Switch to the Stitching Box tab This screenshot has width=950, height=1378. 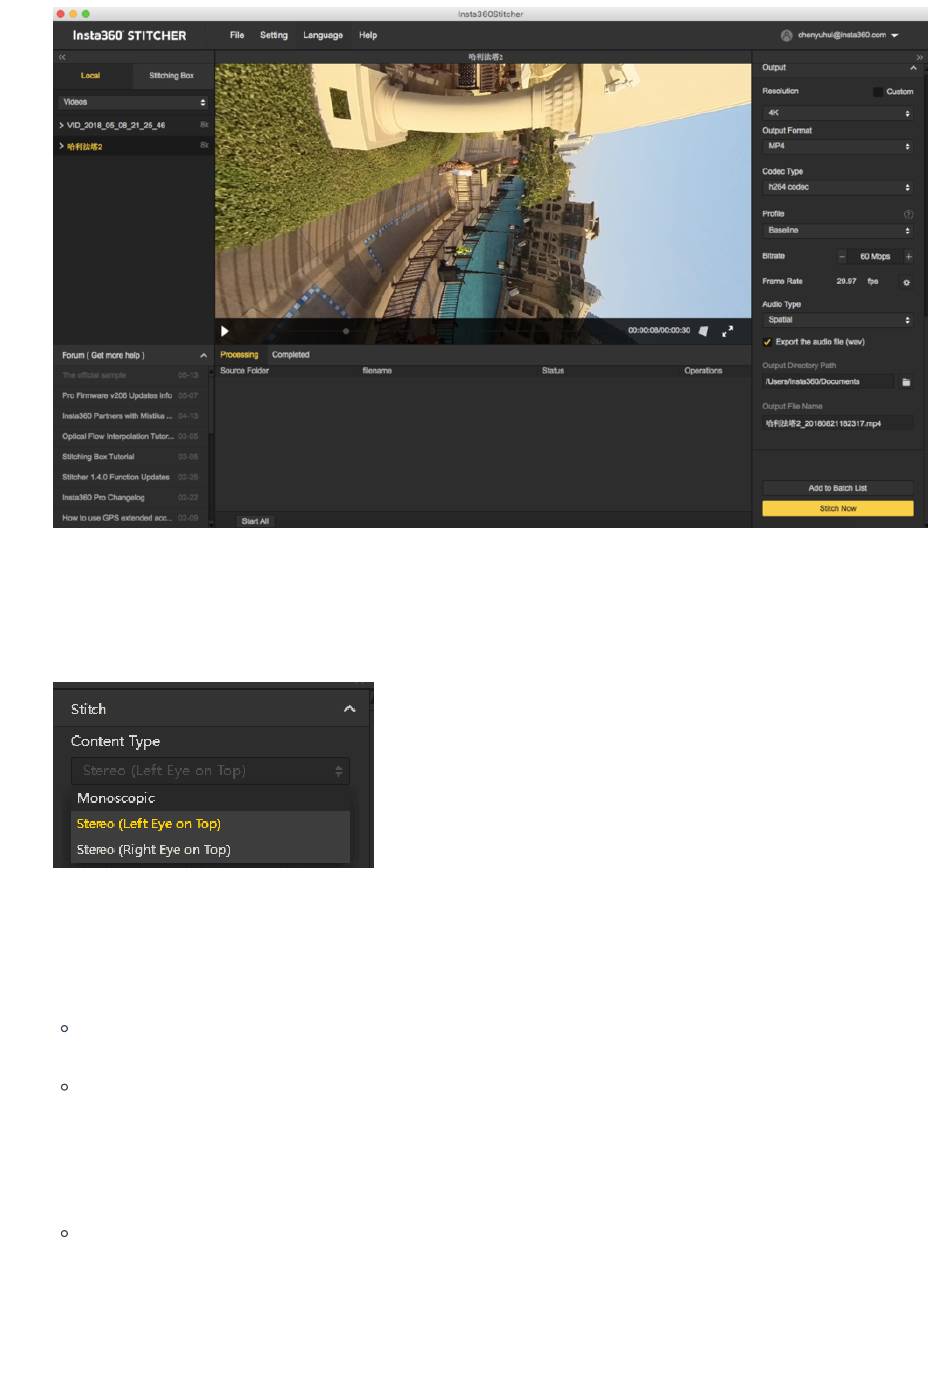[x=171, y=76]
